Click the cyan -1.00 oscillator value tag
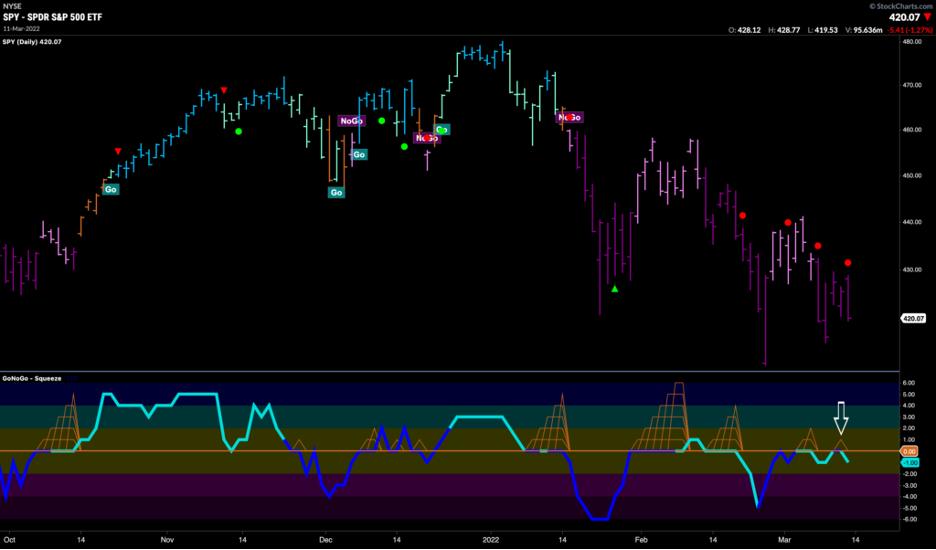The width and height of the screenshot is (936, 550). (x=911, y=462)
